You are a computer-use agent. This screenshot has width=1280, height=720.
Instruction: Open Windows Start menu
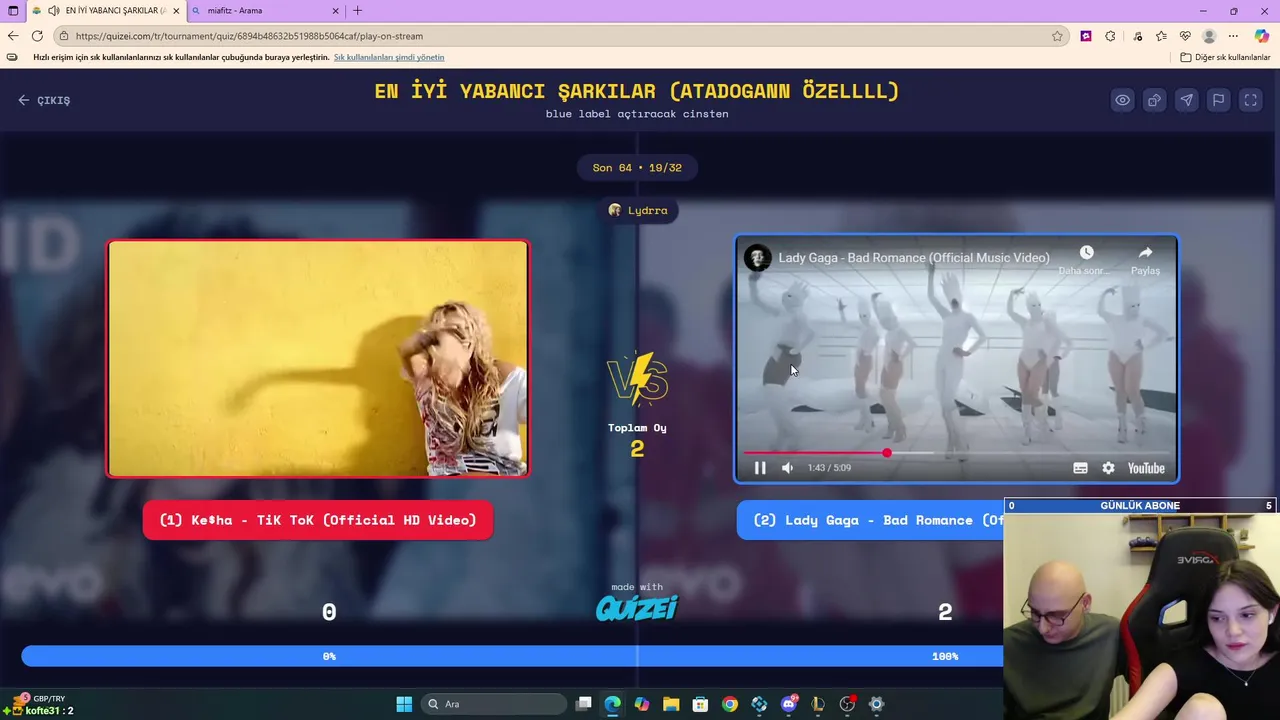404,704
